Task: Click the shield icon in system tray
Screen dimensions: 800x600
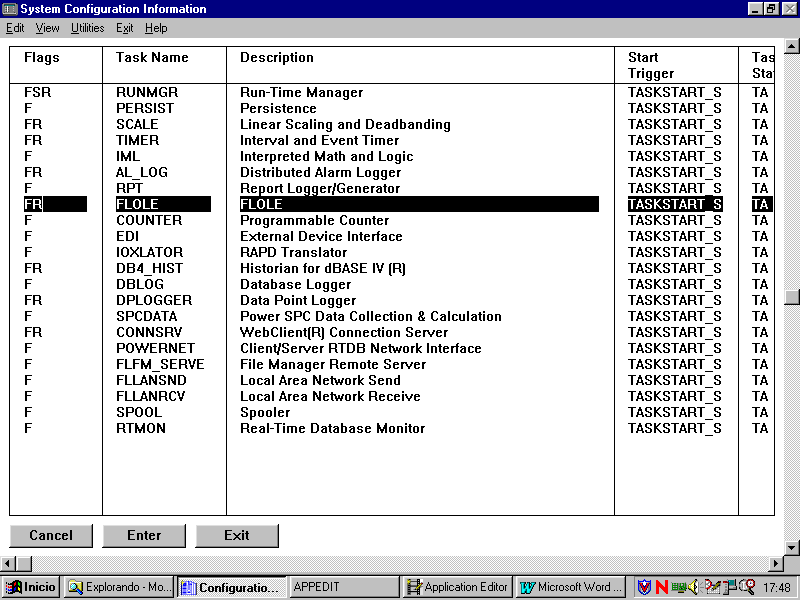Action: (x=645, y=587)
